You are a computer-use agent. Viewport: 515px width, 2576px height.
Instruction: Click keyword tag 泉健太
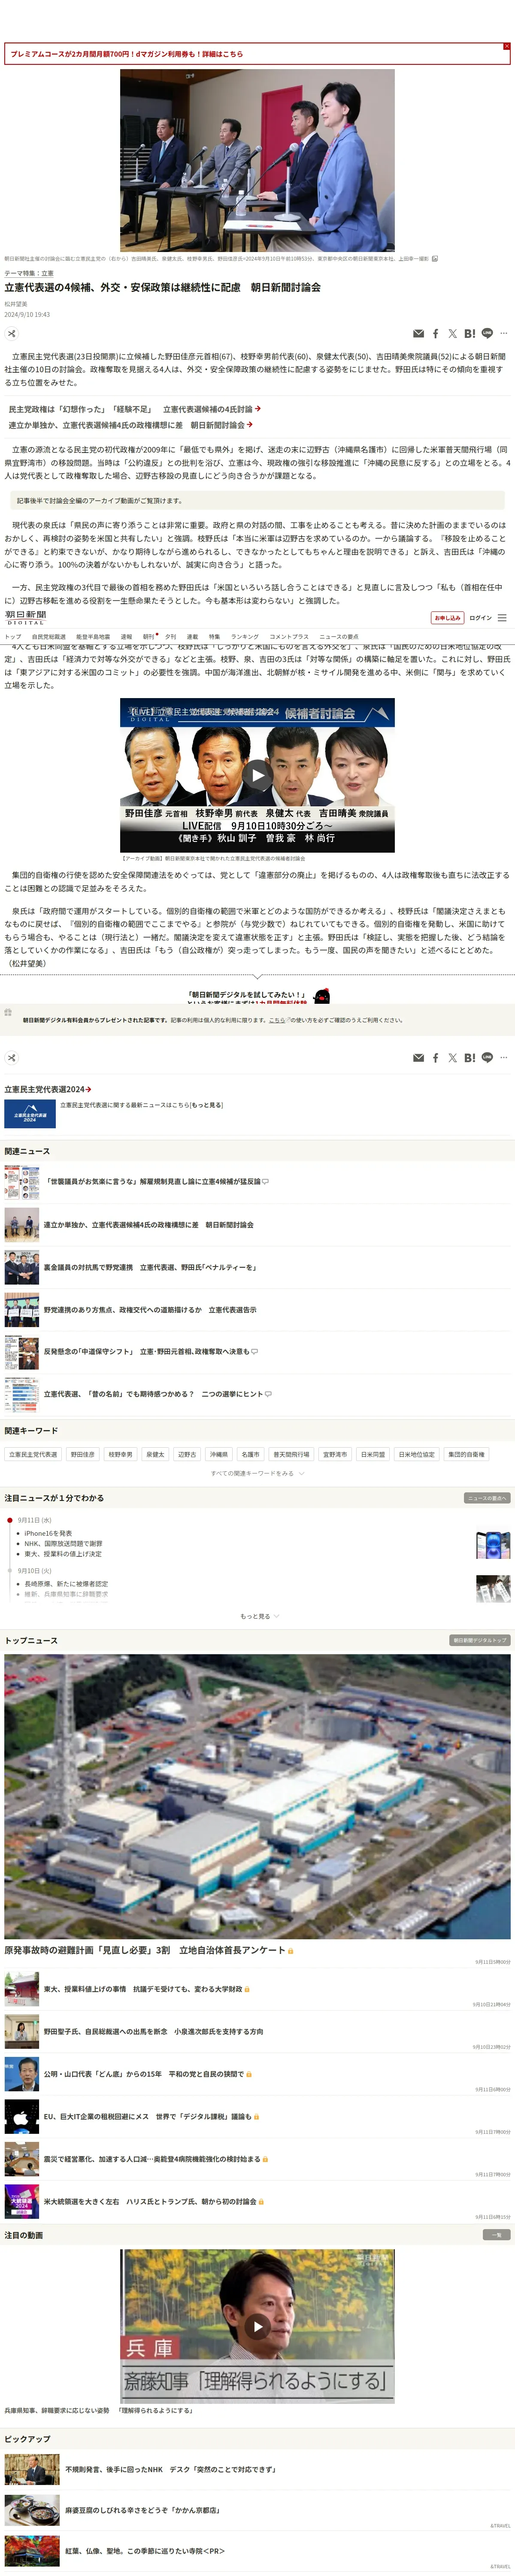coord(155,1454)
